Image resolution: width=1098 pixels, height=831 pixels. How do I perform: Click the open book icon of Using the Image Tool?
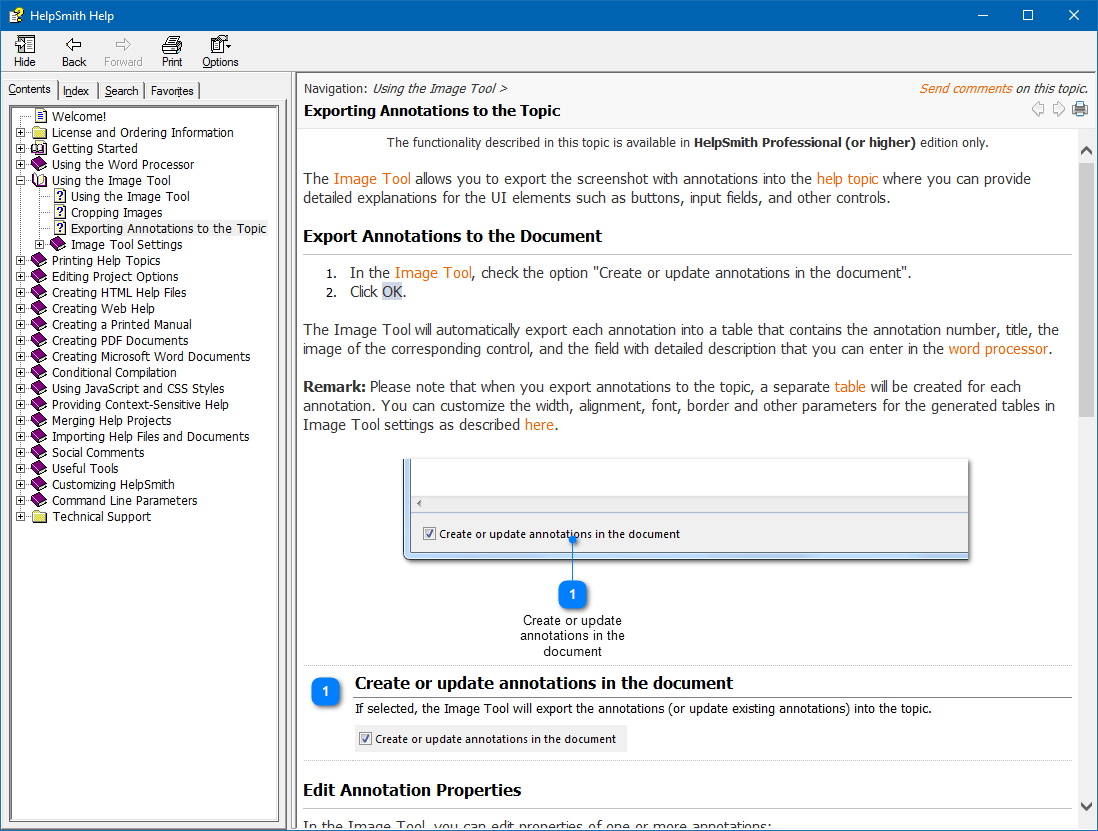[40, 181]
